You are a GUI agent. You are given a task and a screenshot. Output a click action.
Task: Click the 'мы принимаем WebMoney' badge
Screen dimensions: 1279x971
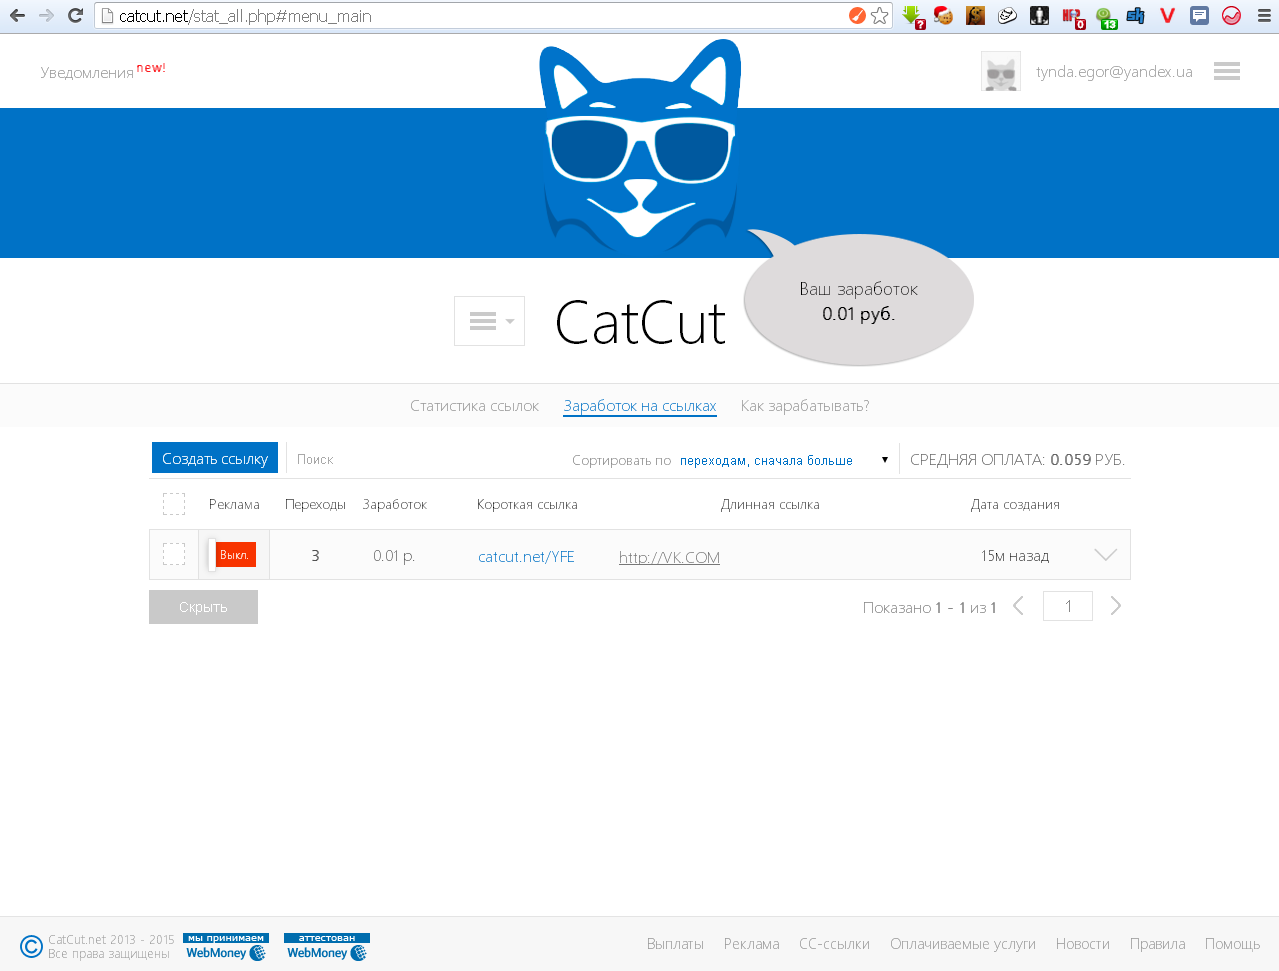point(226,947)
